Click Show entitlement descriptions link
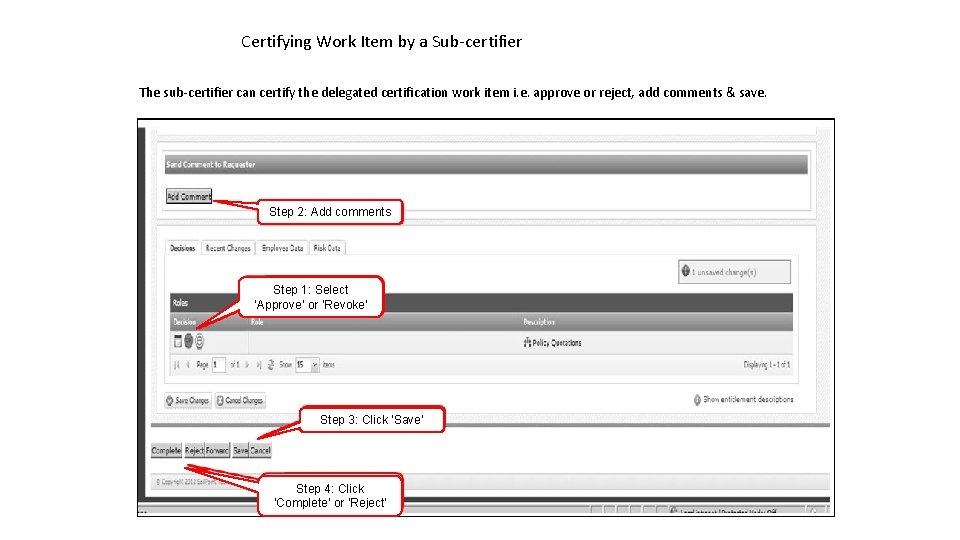The image size is (960, 540). [x=743, y=399]
